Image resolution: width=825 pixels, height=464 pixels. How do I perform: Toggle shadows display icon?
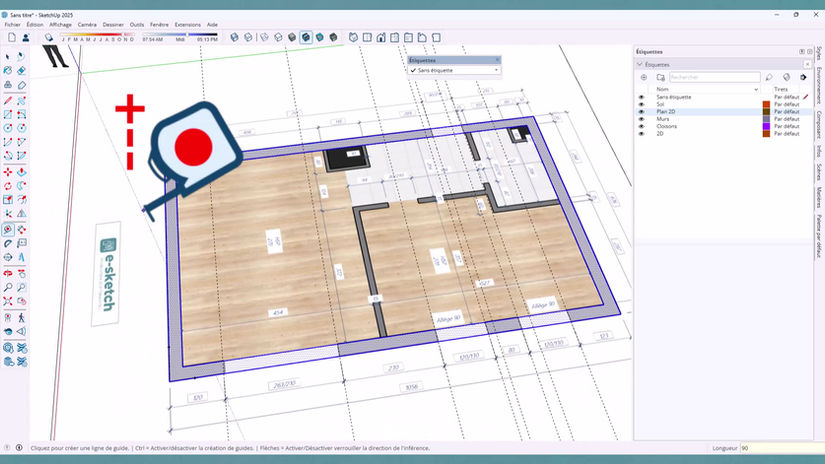coord(49,37)
